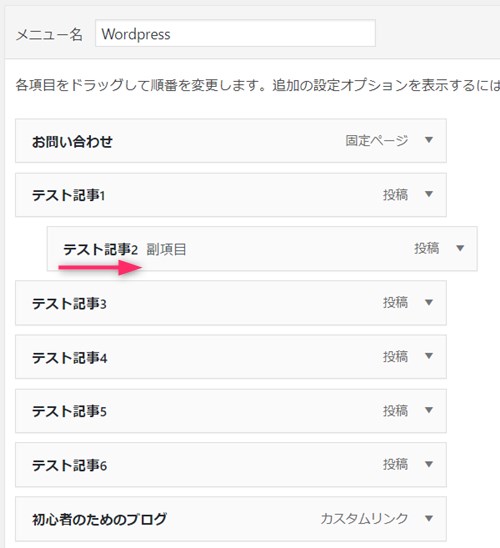
Task: Expand the お問い合わせ menu item arrow
Action: (429, 140)
